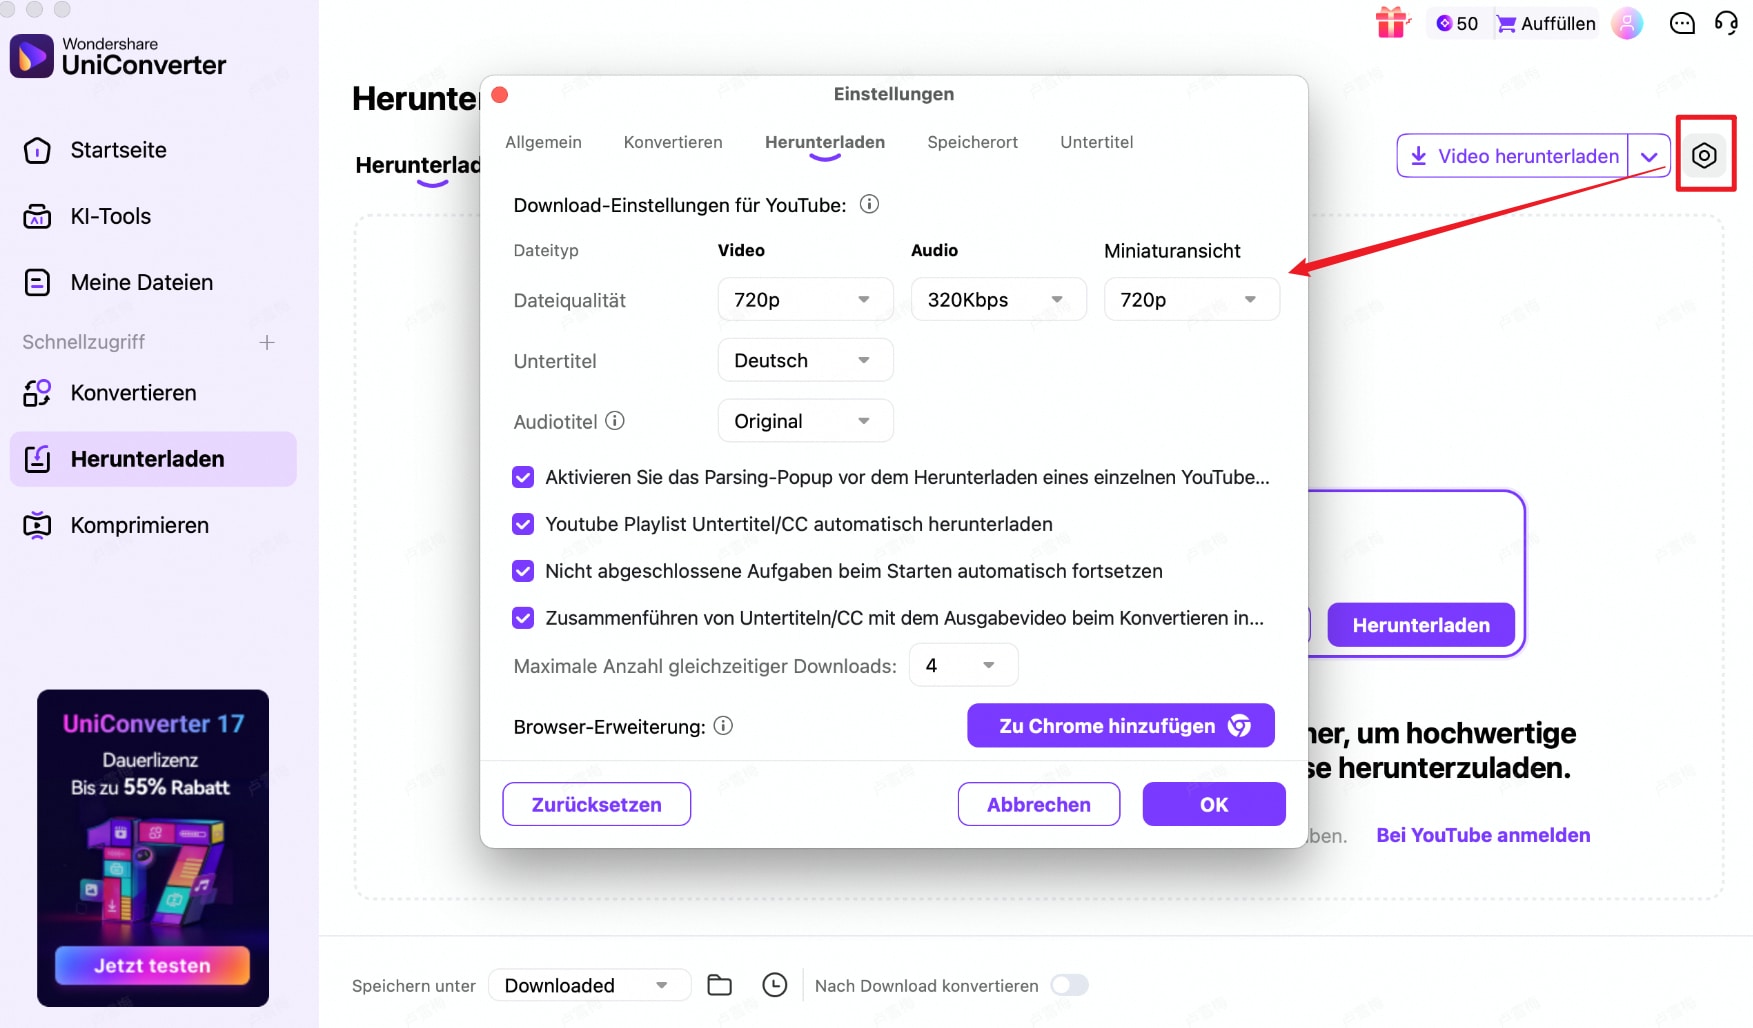Click Zu Chrome hinzufügen button
This screenshot has height=1028, width=1753.
coord(1119,726)
